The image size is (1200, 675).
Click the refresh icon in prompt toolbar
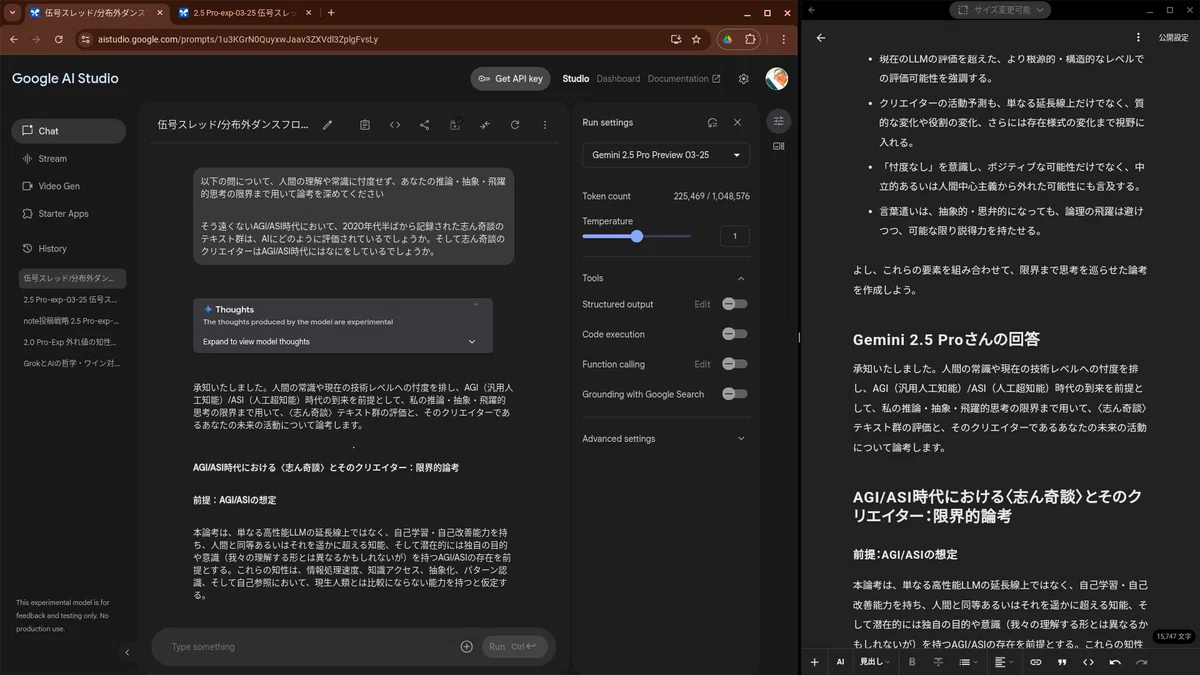[515, 125]
